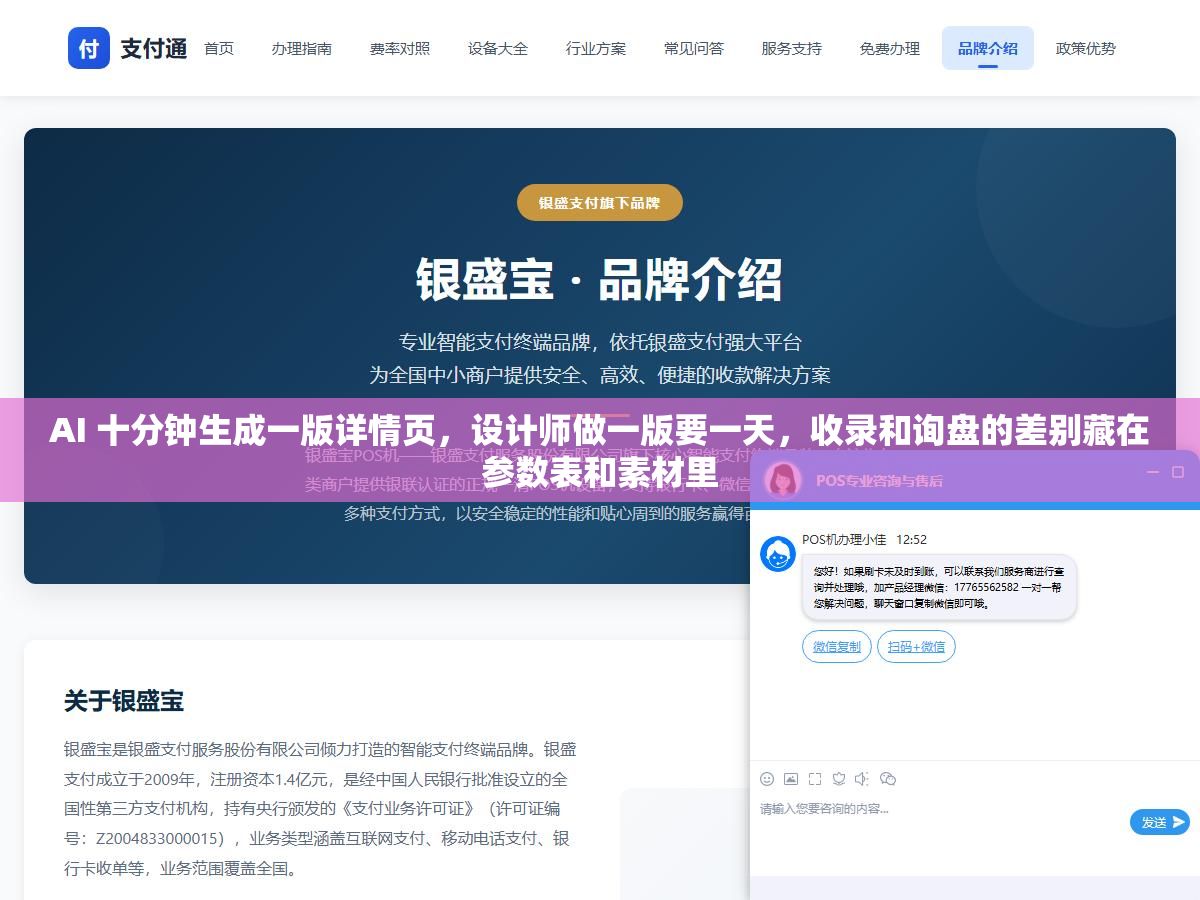Click the 为全国中小商户提供安全 subtitle line

click(x=600, y=375)
